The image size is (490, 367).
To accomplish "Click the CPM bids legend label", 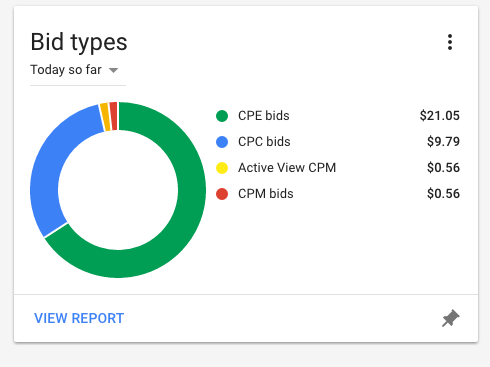I will (x=266, y=194).
